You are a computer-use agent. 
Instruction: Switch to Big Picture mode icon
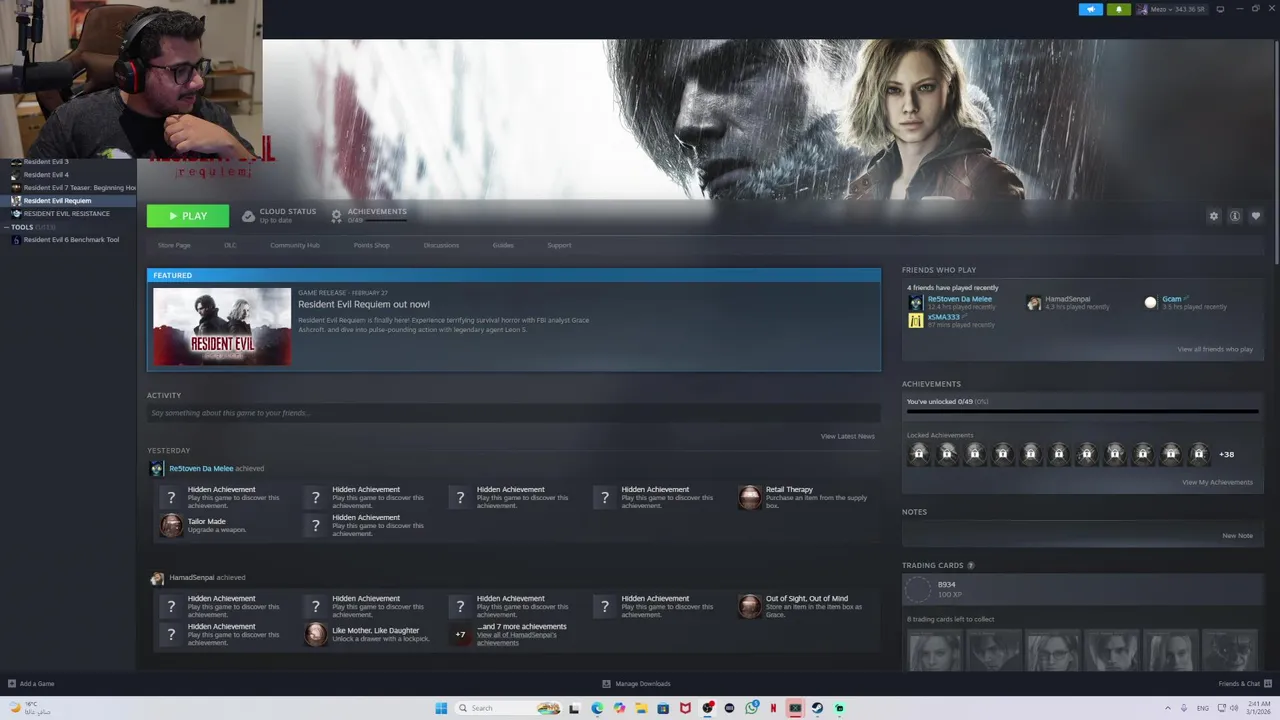click(1220, 9)
